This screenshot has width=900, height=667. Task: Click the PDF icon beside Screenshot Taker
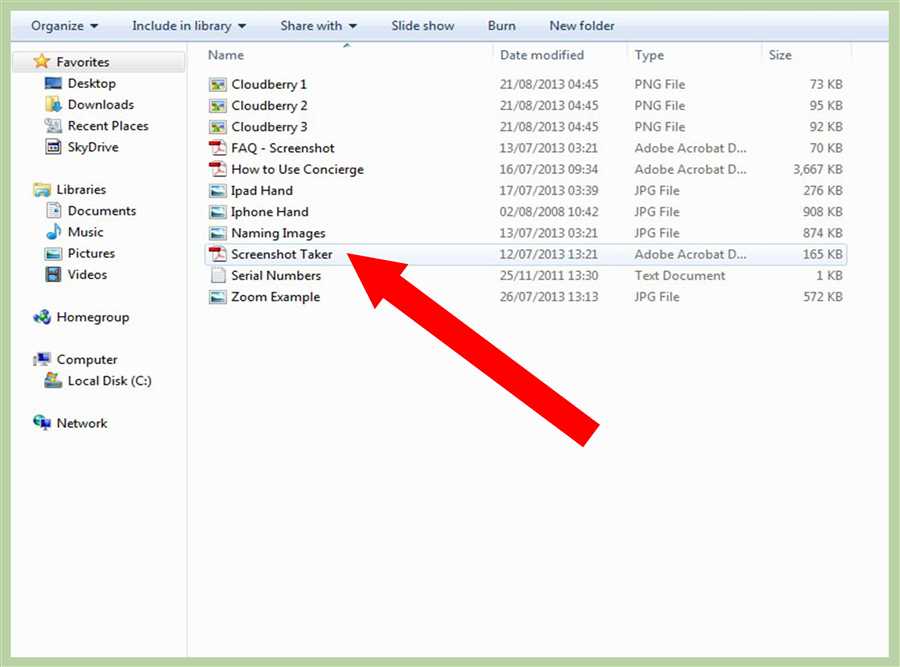point(217,255)
